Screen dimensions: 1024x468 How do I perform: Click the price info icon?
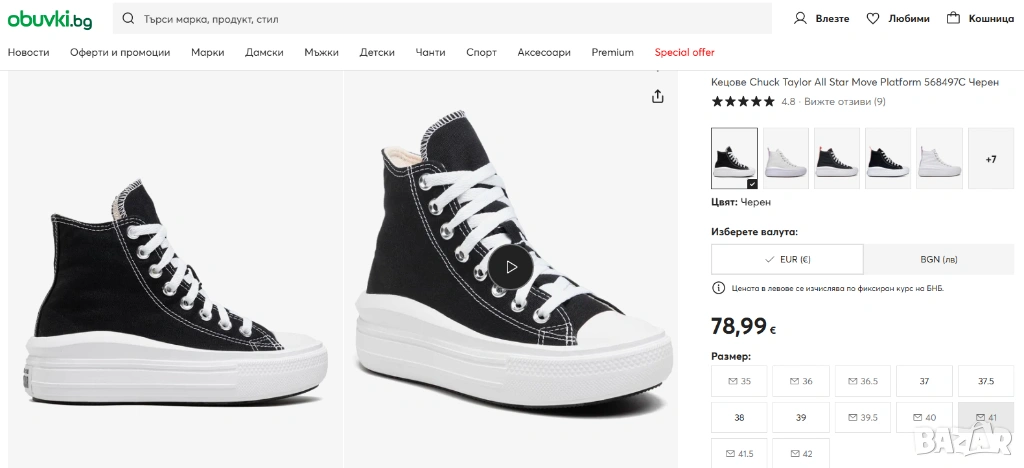point(718,288)
